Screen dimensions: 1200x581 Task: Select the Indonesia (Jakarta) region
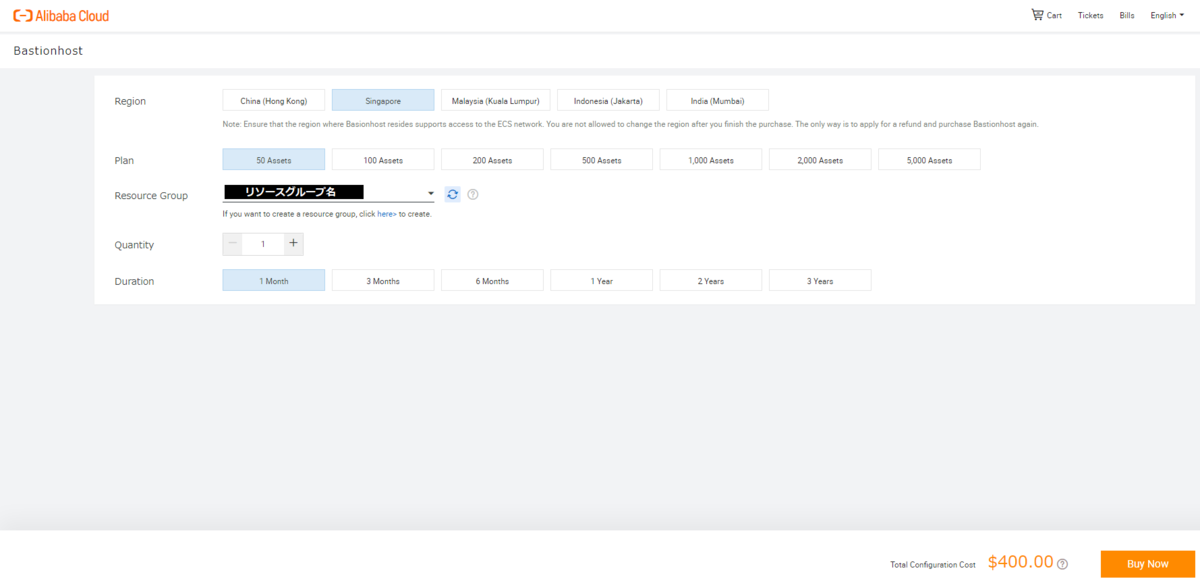click(x=608, y=100)
